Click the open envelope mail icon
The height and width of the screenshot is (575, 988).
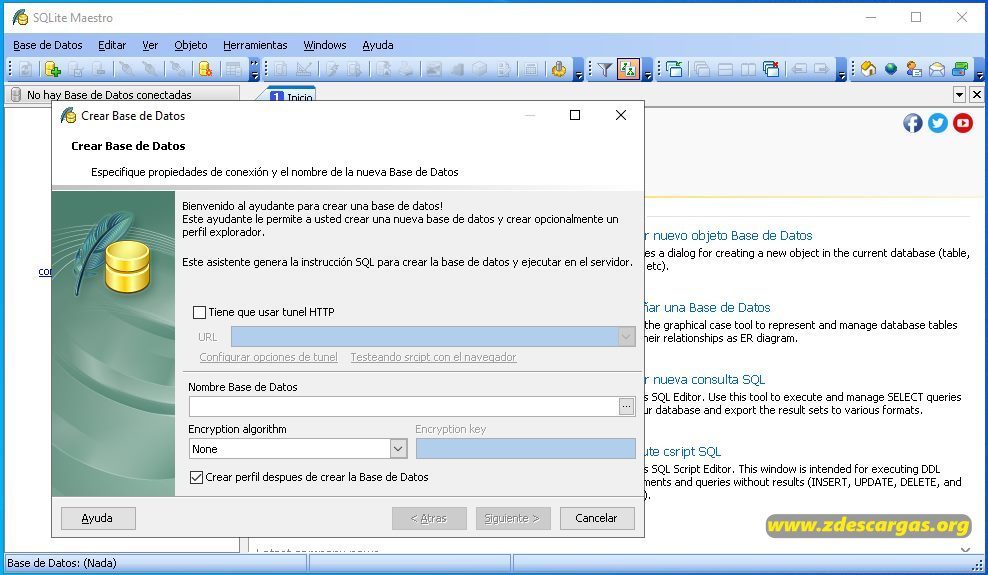pos(937,69)
